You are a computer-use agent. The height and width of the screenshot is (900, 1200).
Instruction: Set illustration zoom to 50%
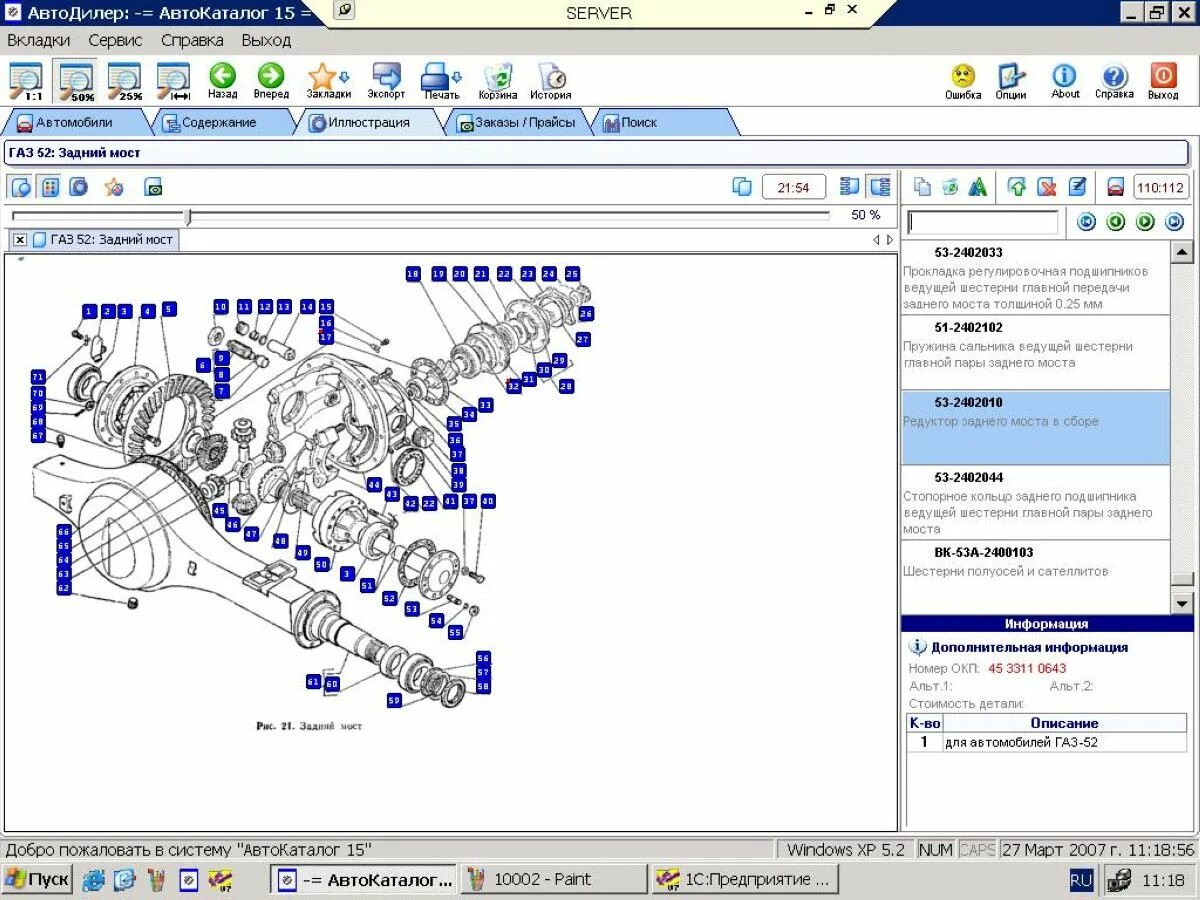point(76,81)
